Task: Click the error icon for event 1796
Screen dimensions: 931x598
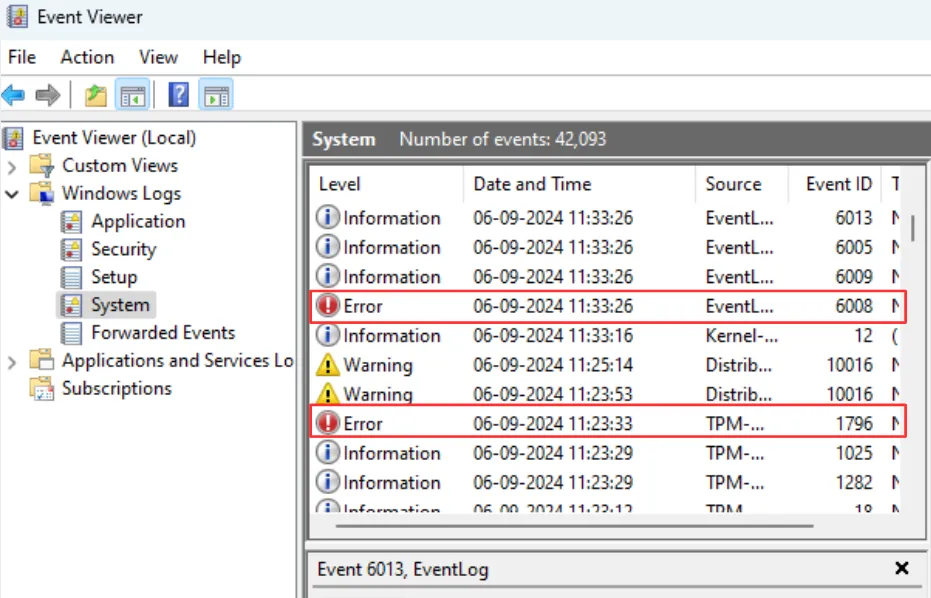Action: point(328,423)
